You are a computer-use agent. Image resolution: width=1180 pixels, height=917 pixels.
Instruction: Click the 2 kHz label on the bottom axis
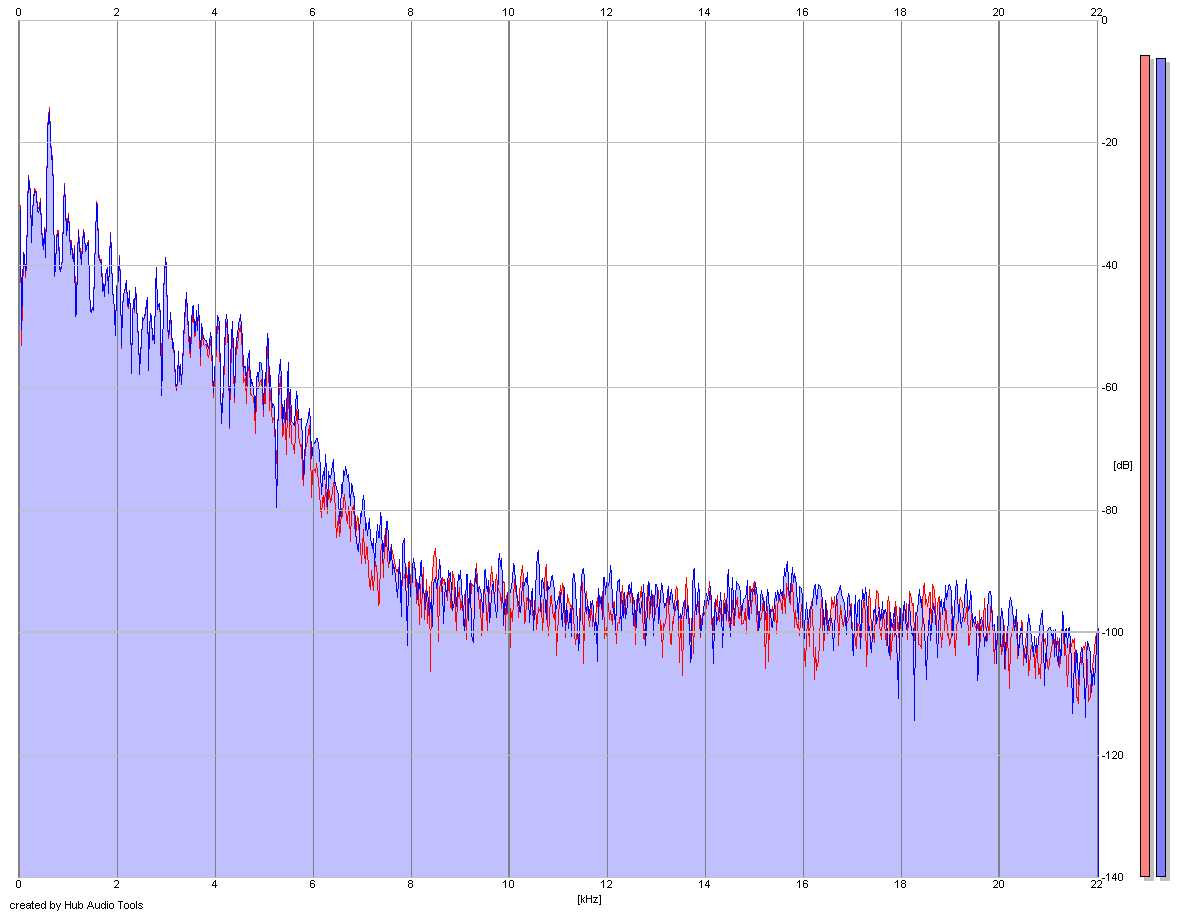[117, 884]
